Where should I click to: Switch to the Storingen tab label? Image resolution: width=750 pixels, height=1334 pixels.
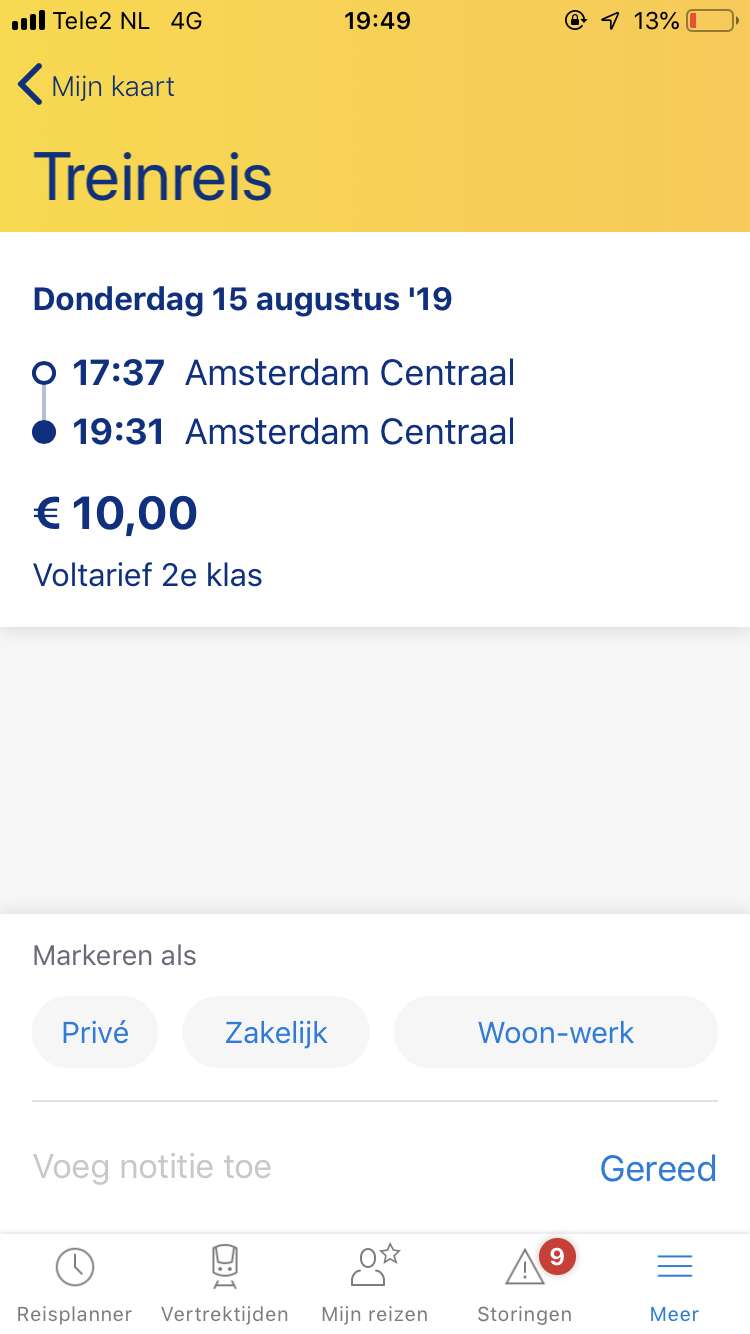524,1314
